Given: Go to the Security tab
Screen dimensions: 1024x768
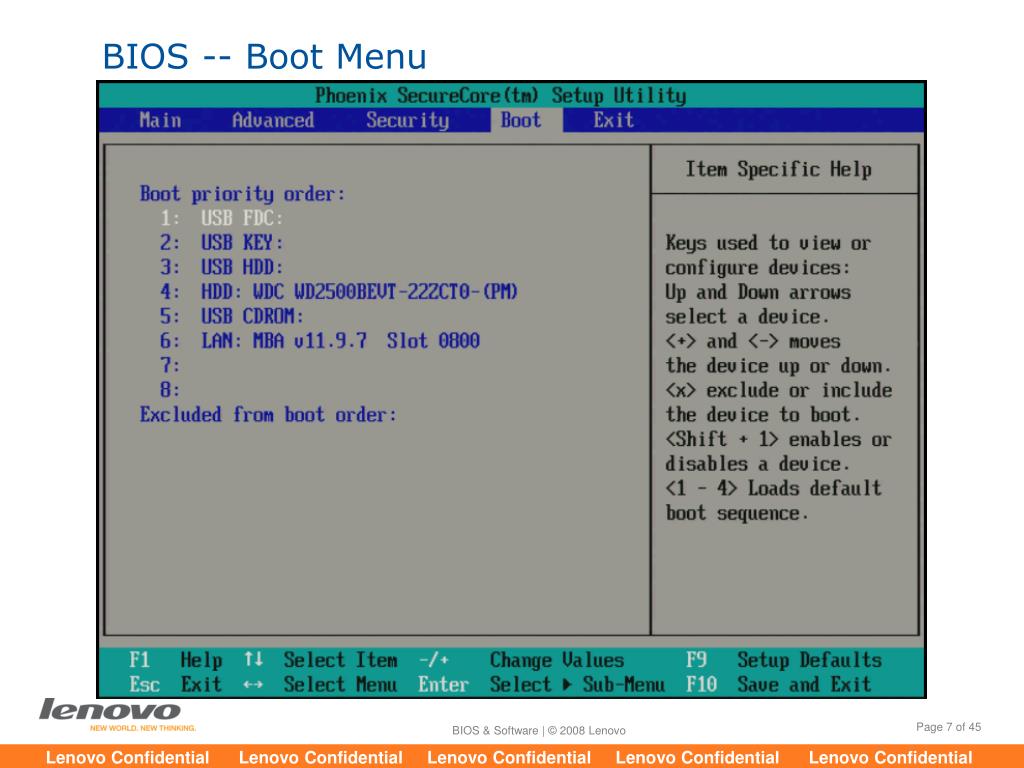Looking at the screenshot, I should pos(408,120).
